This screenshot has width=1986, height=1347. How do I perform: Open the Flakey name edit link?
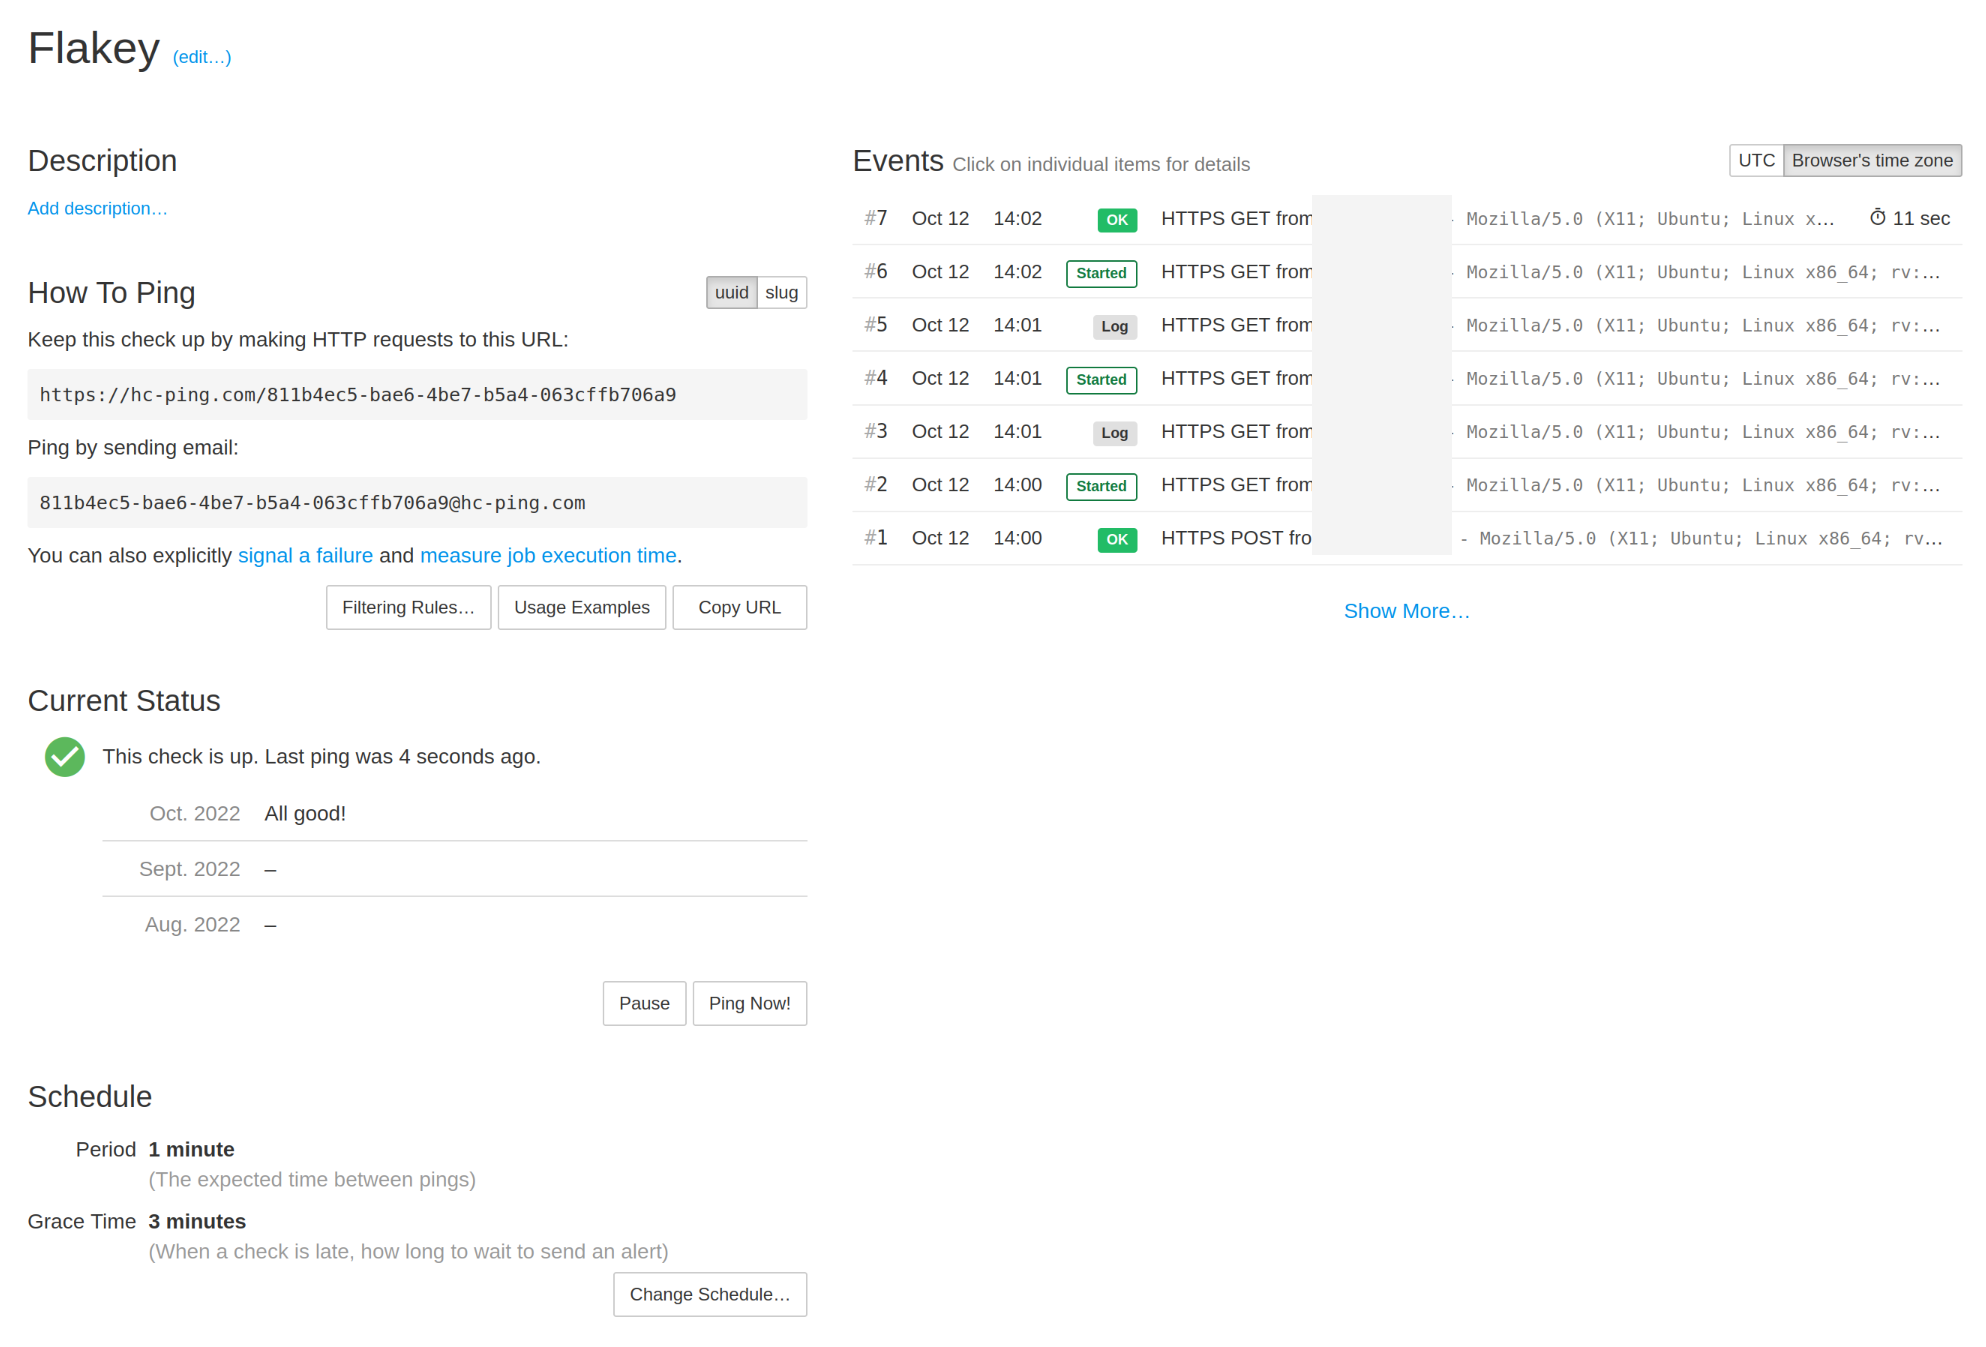tap(202, 57)
